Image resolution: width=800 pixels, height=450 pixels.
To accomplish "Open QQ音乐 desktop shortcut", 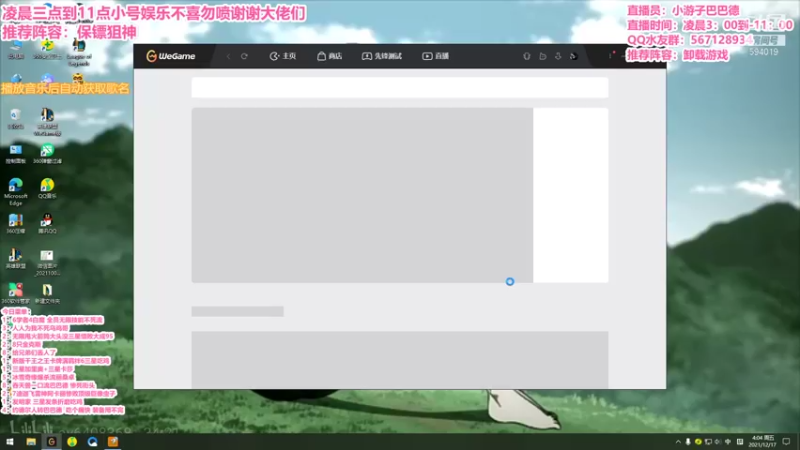I will 47,189.
